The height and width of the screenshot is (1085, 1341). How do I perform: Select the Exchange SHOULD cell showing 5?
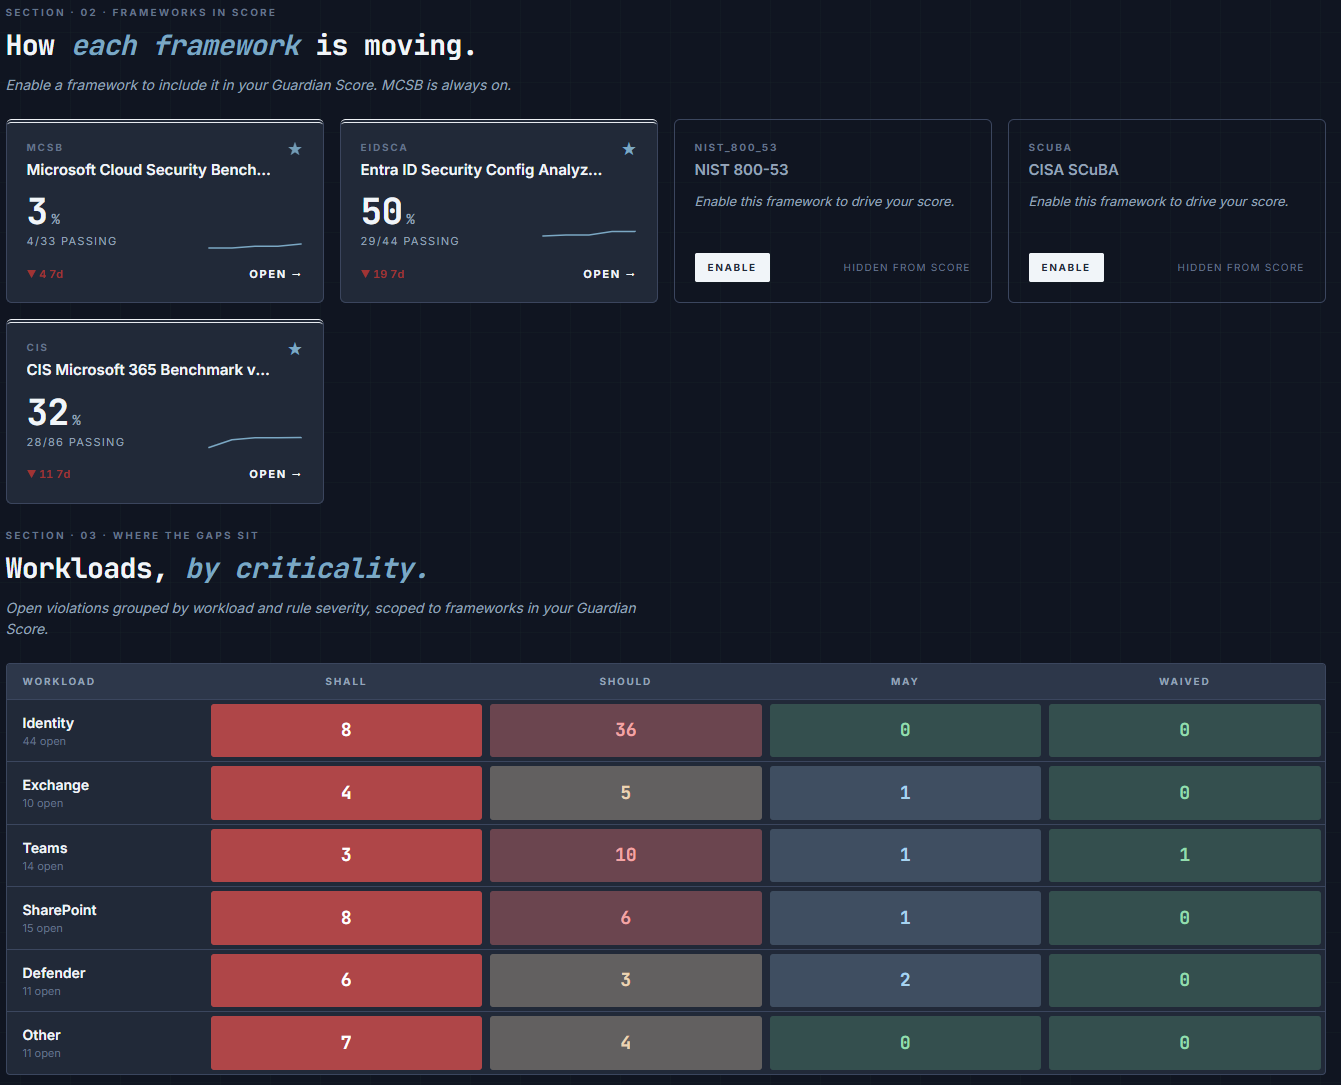[626, 793]
